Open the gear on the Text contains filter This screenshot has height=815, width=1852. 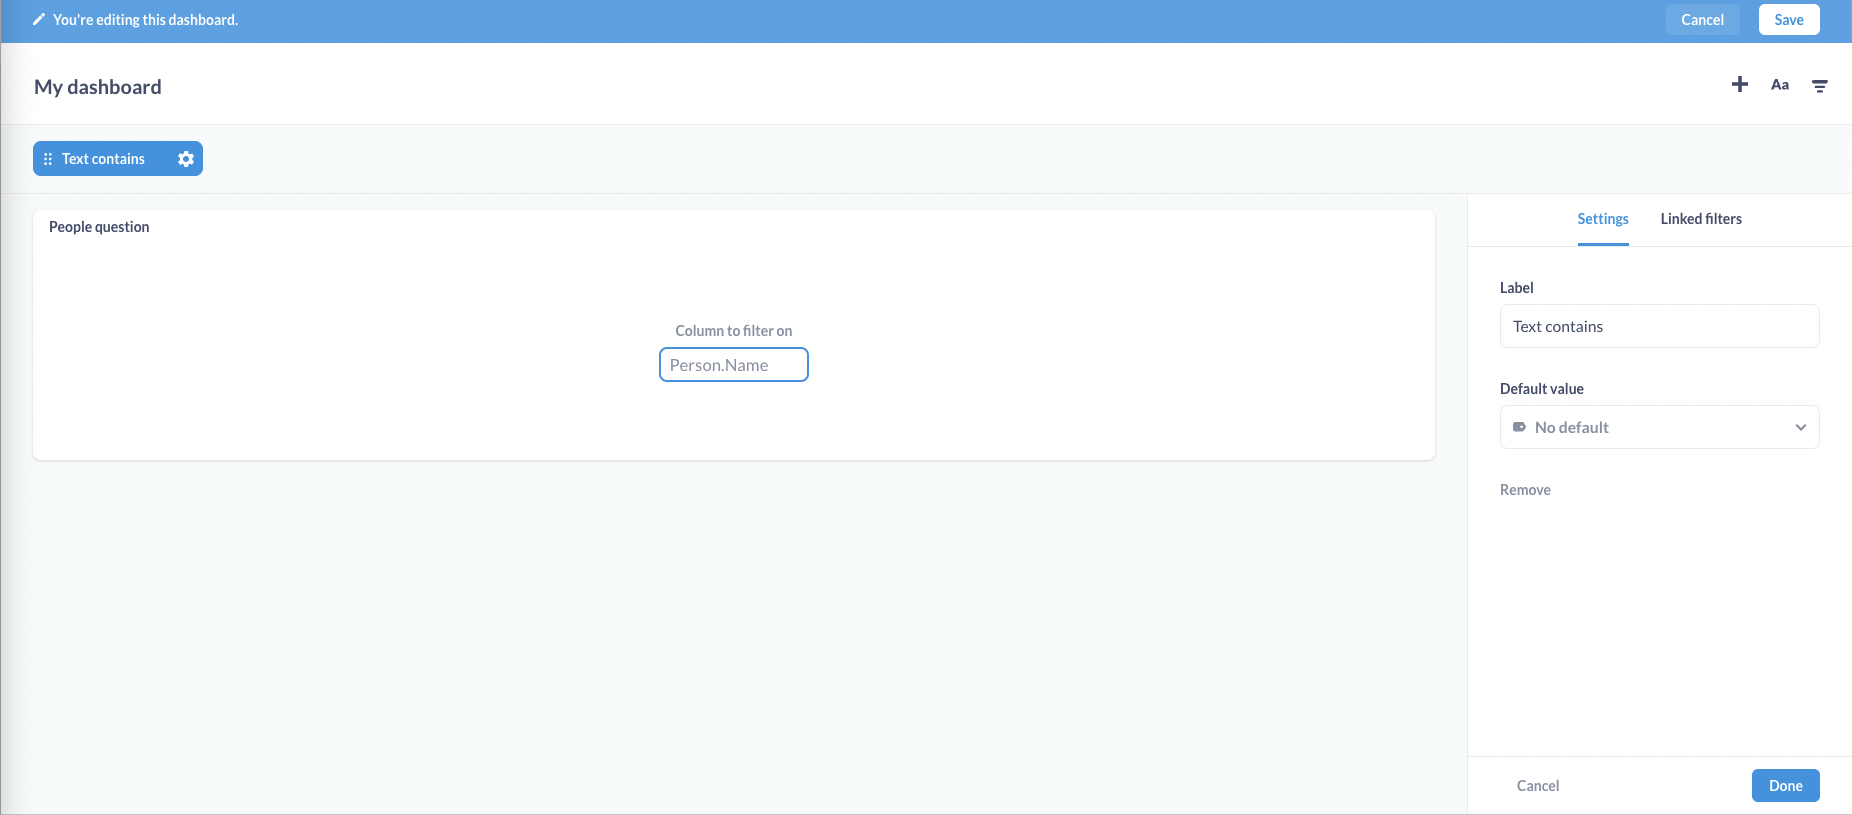click(x=186, y=159)
